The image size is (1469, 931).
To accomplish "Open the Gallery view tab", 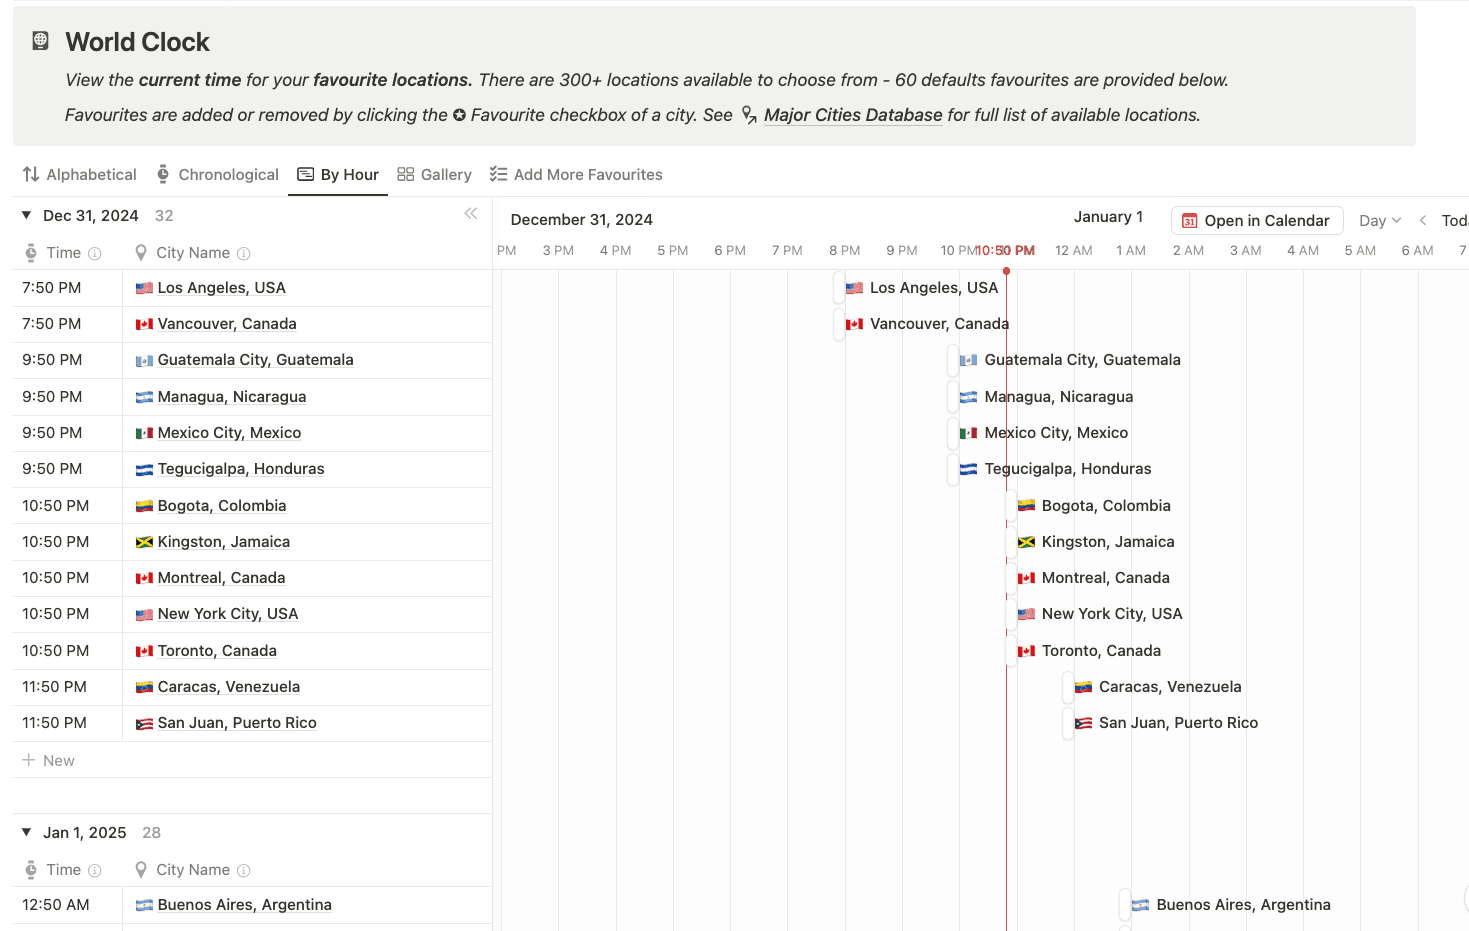I will pos(434,174).
